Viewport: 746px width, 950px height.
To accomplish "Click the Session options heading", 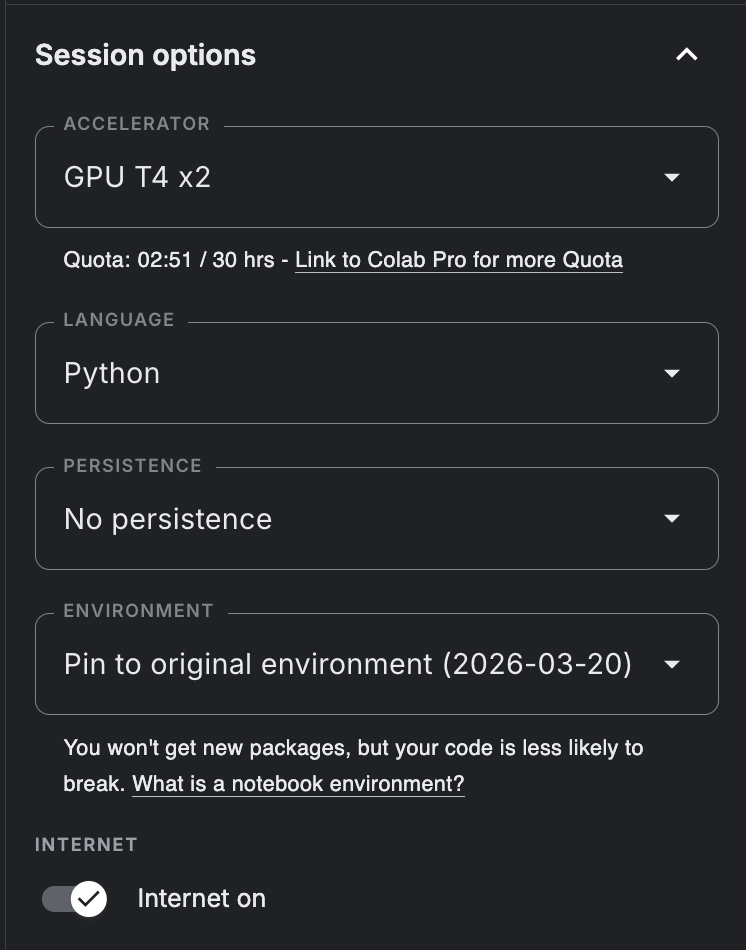I will pyautogui.click(x=145, y=55).
